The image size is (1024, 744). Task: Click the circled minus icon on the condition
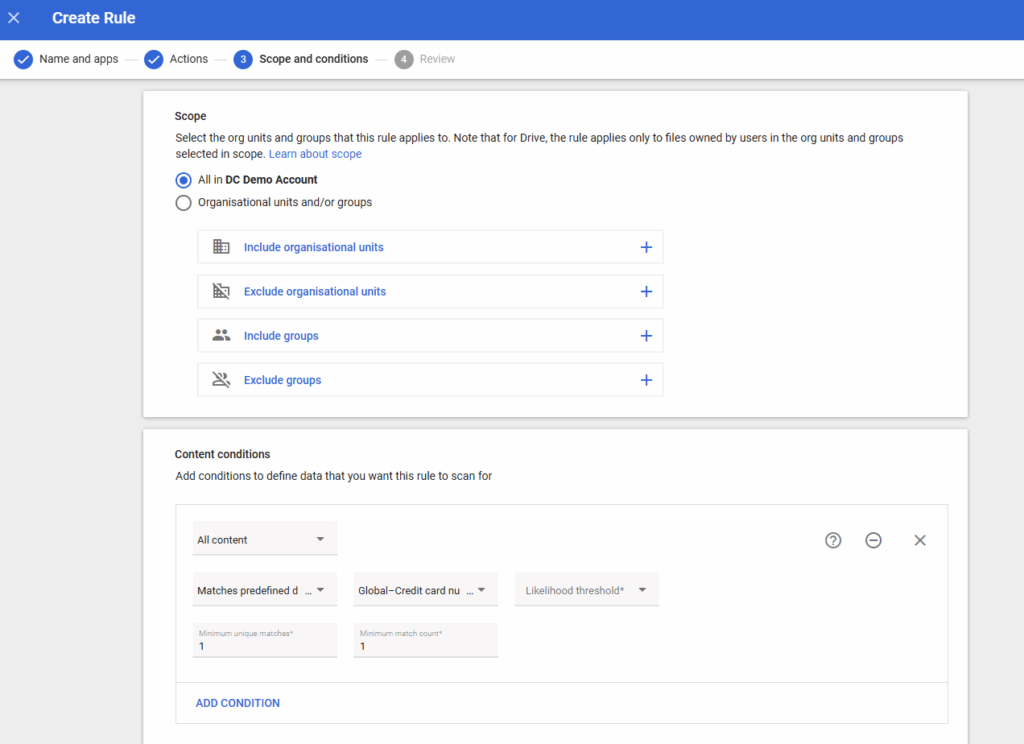pos(873,540)
